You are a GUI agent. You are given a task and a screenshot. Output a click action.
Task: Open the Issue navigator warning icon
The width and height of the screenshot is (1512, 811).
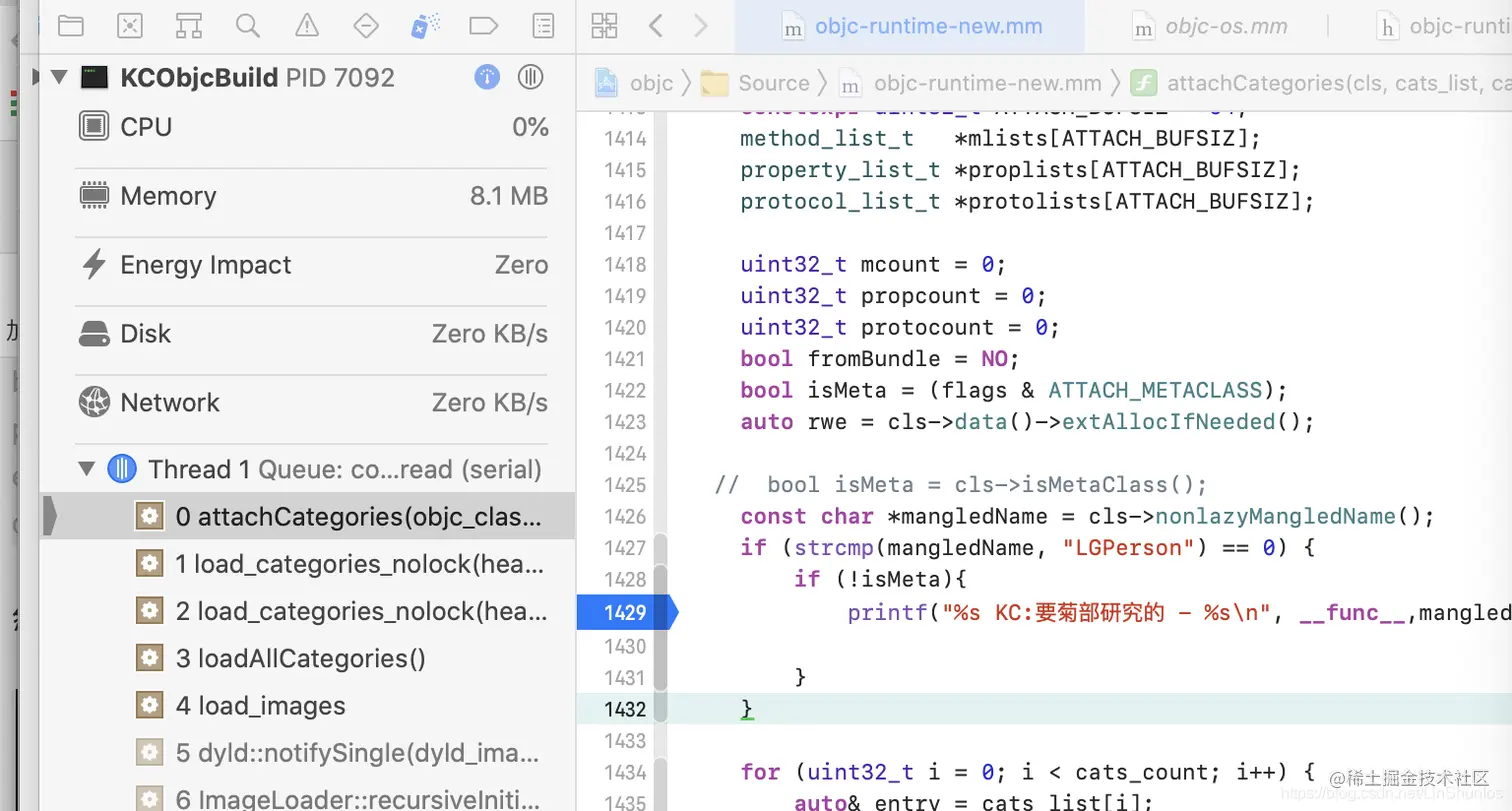307,25
